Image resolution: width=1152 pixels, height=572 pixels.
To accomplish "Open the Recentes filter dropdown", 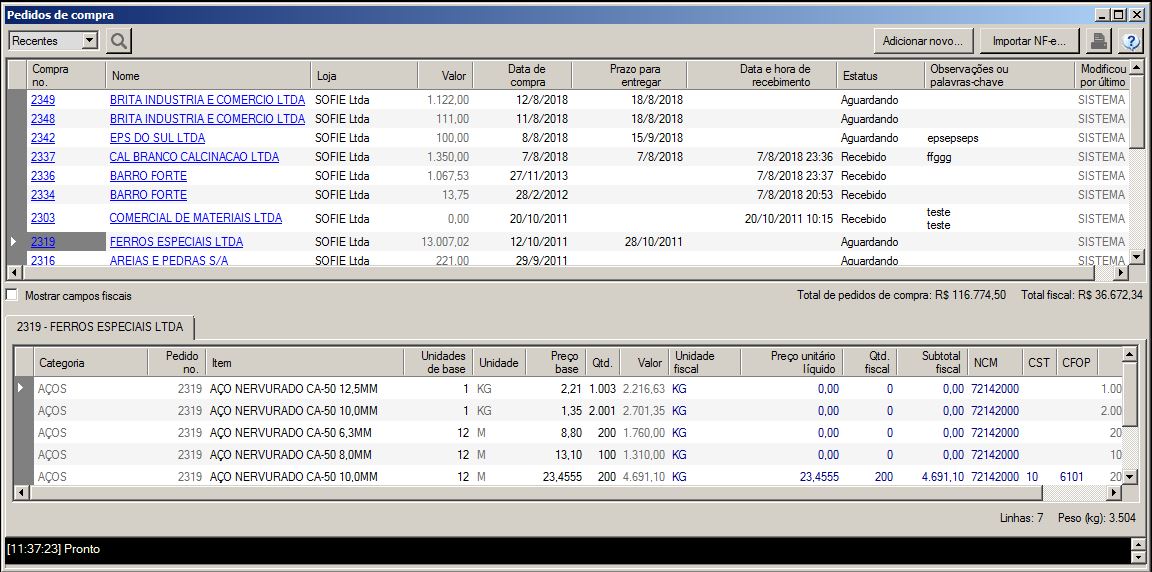I will coord(89,41).
